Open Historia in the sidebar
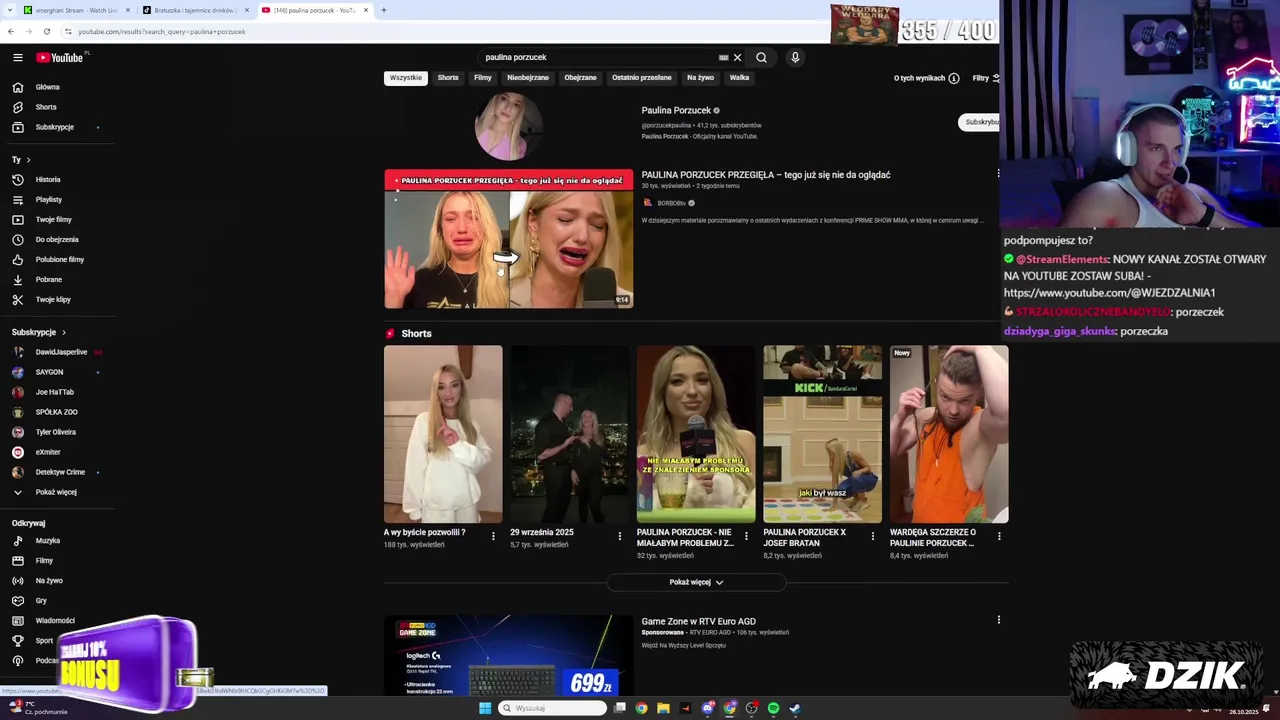The height and width of the screenshot is (720, 1280). pyautogui.click(x=48, y=180)
